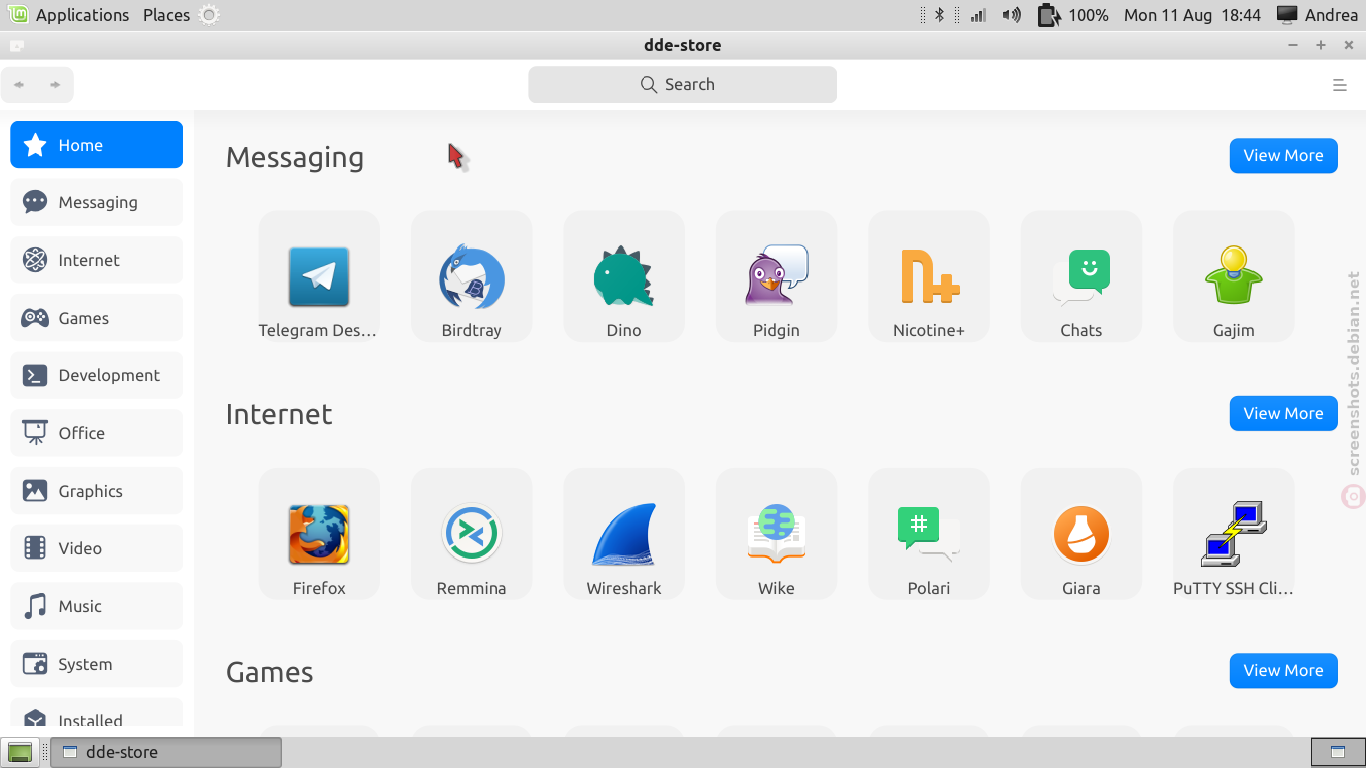This screenshot has height=768, width=1366.
Task: Open the Dino messaging app
Action: [x=624, y=276]
